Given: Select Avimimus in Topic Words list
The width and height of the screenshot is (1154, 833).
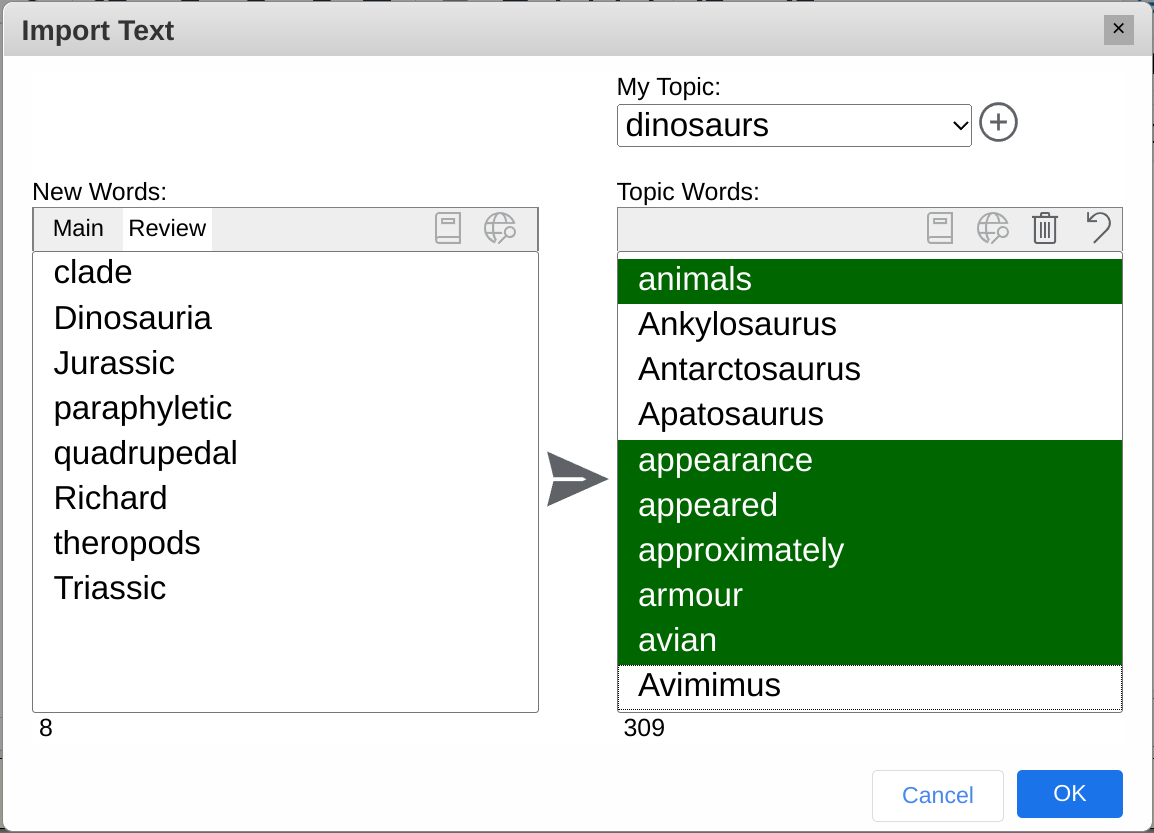Looking at the screenshot, I should [870, 687].
